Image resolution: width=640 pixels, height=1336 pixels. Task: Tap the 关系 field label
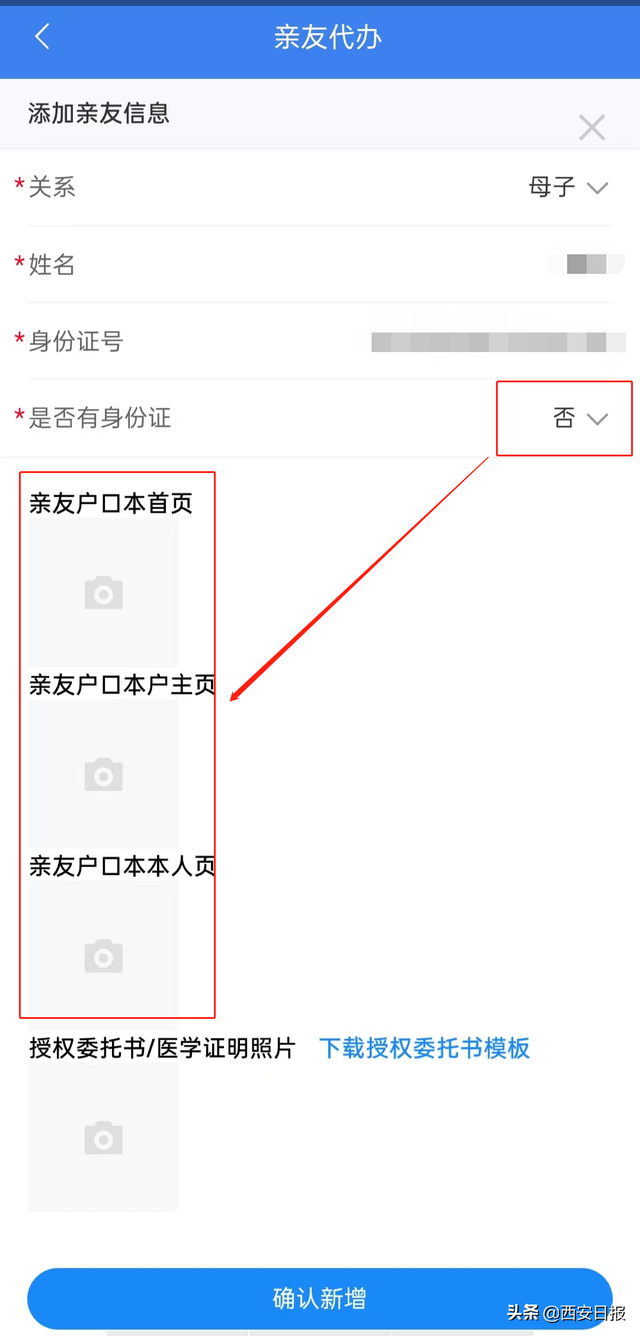coord(52,187)
